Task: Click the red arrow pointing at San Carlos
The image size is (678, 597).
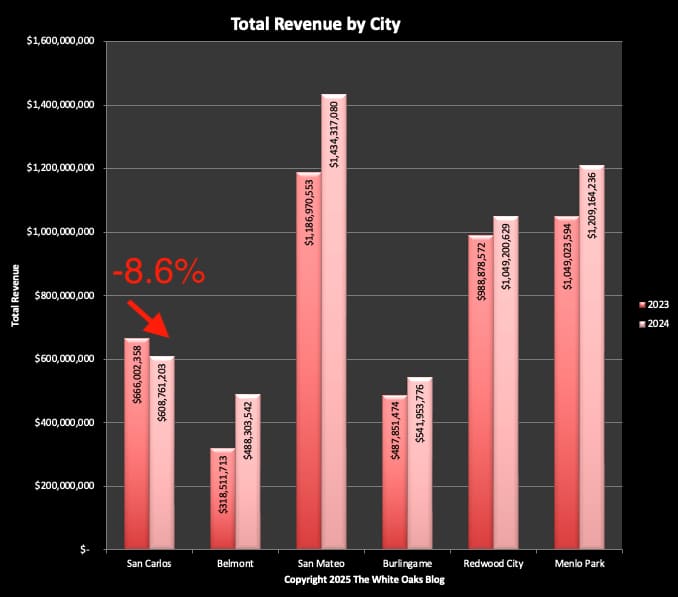Action: point(150,323)
